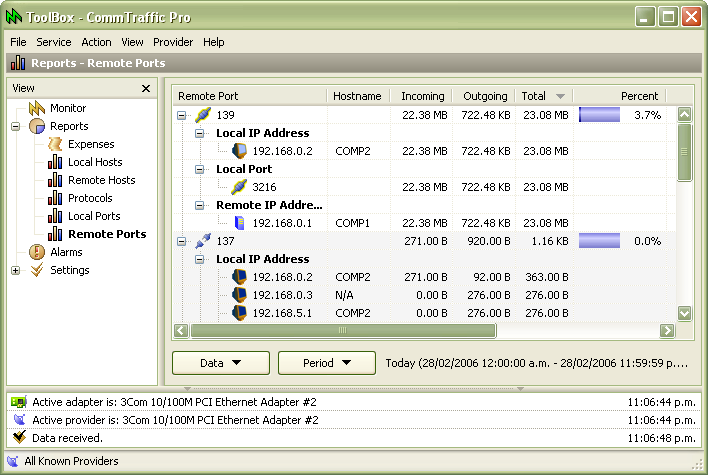Click the computer icon beside 192.168.0.3
708x475 pixels.
239,295
